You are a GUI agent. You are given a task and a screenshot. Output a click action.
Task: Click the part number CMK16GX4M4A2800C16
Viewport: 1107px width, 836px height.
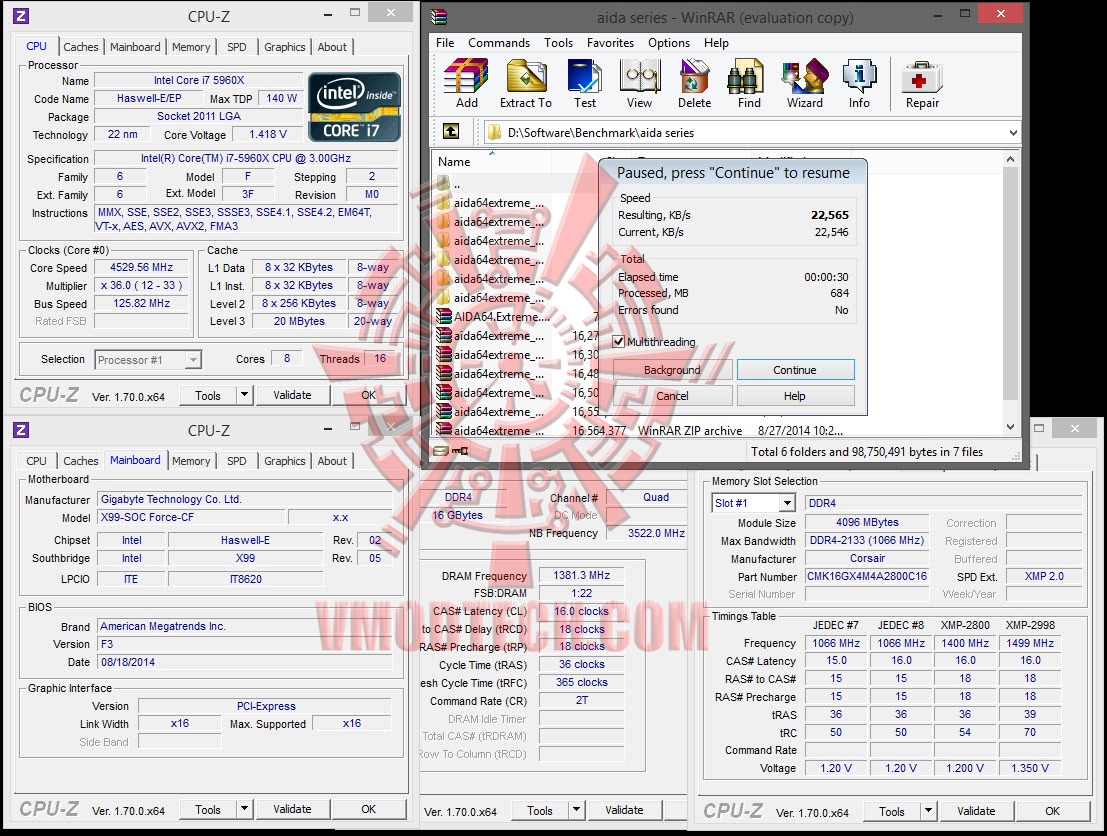(867, 576)
